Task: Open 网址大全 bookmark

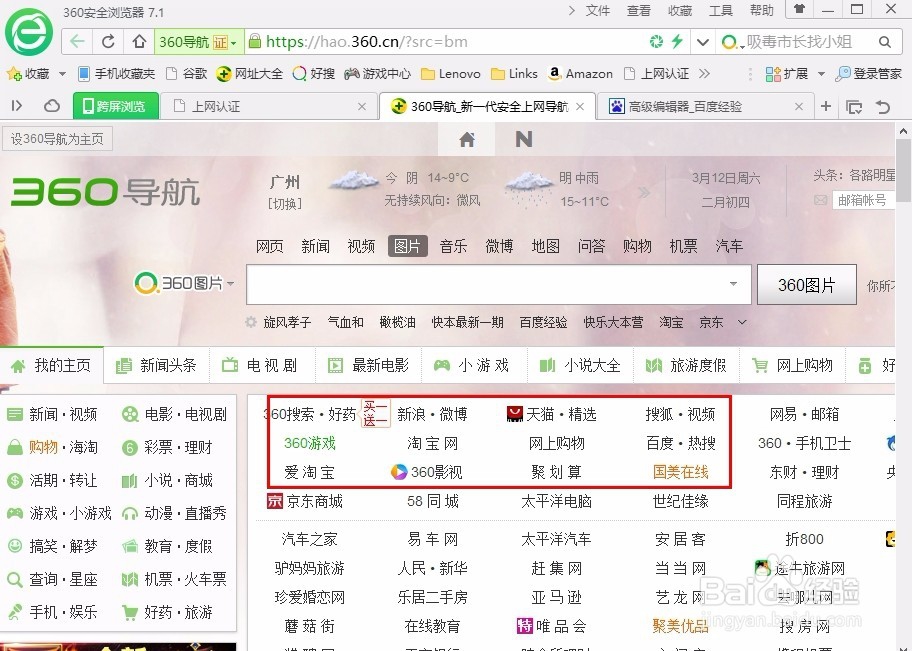Action: point(250,74)
